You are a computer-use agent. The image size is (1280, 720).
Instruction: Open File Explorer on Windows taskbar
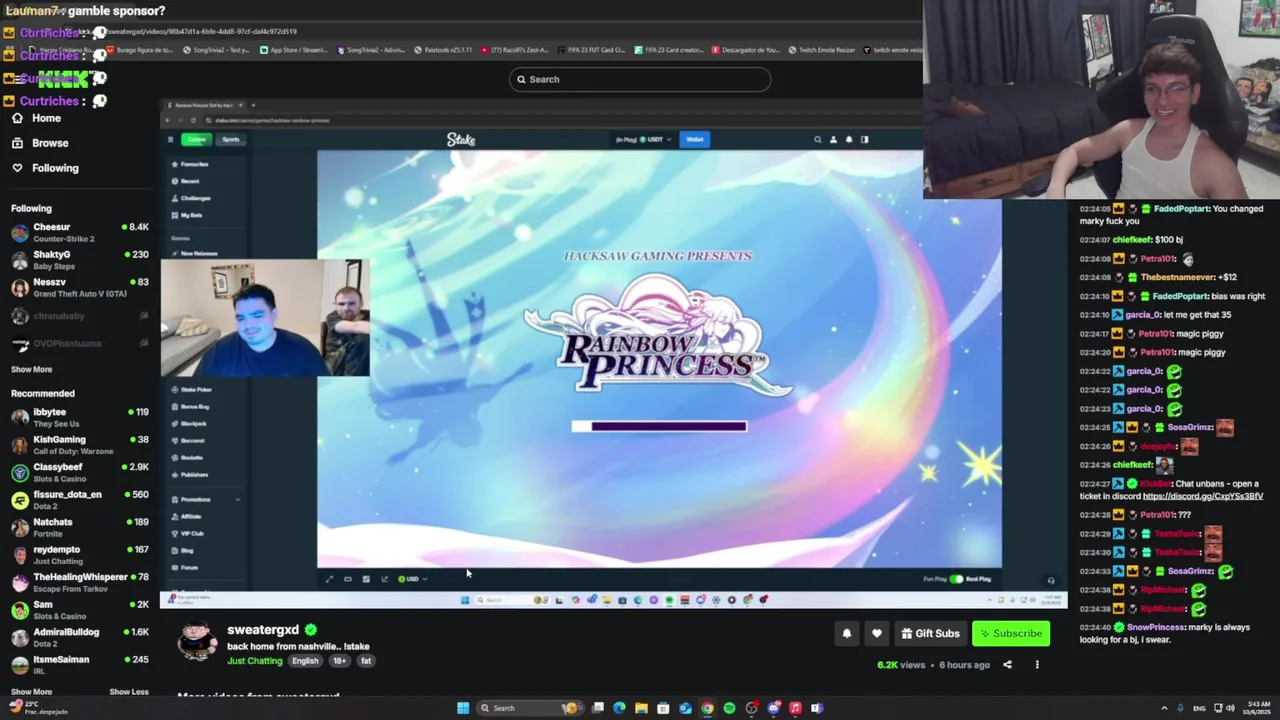pos(641,708)
